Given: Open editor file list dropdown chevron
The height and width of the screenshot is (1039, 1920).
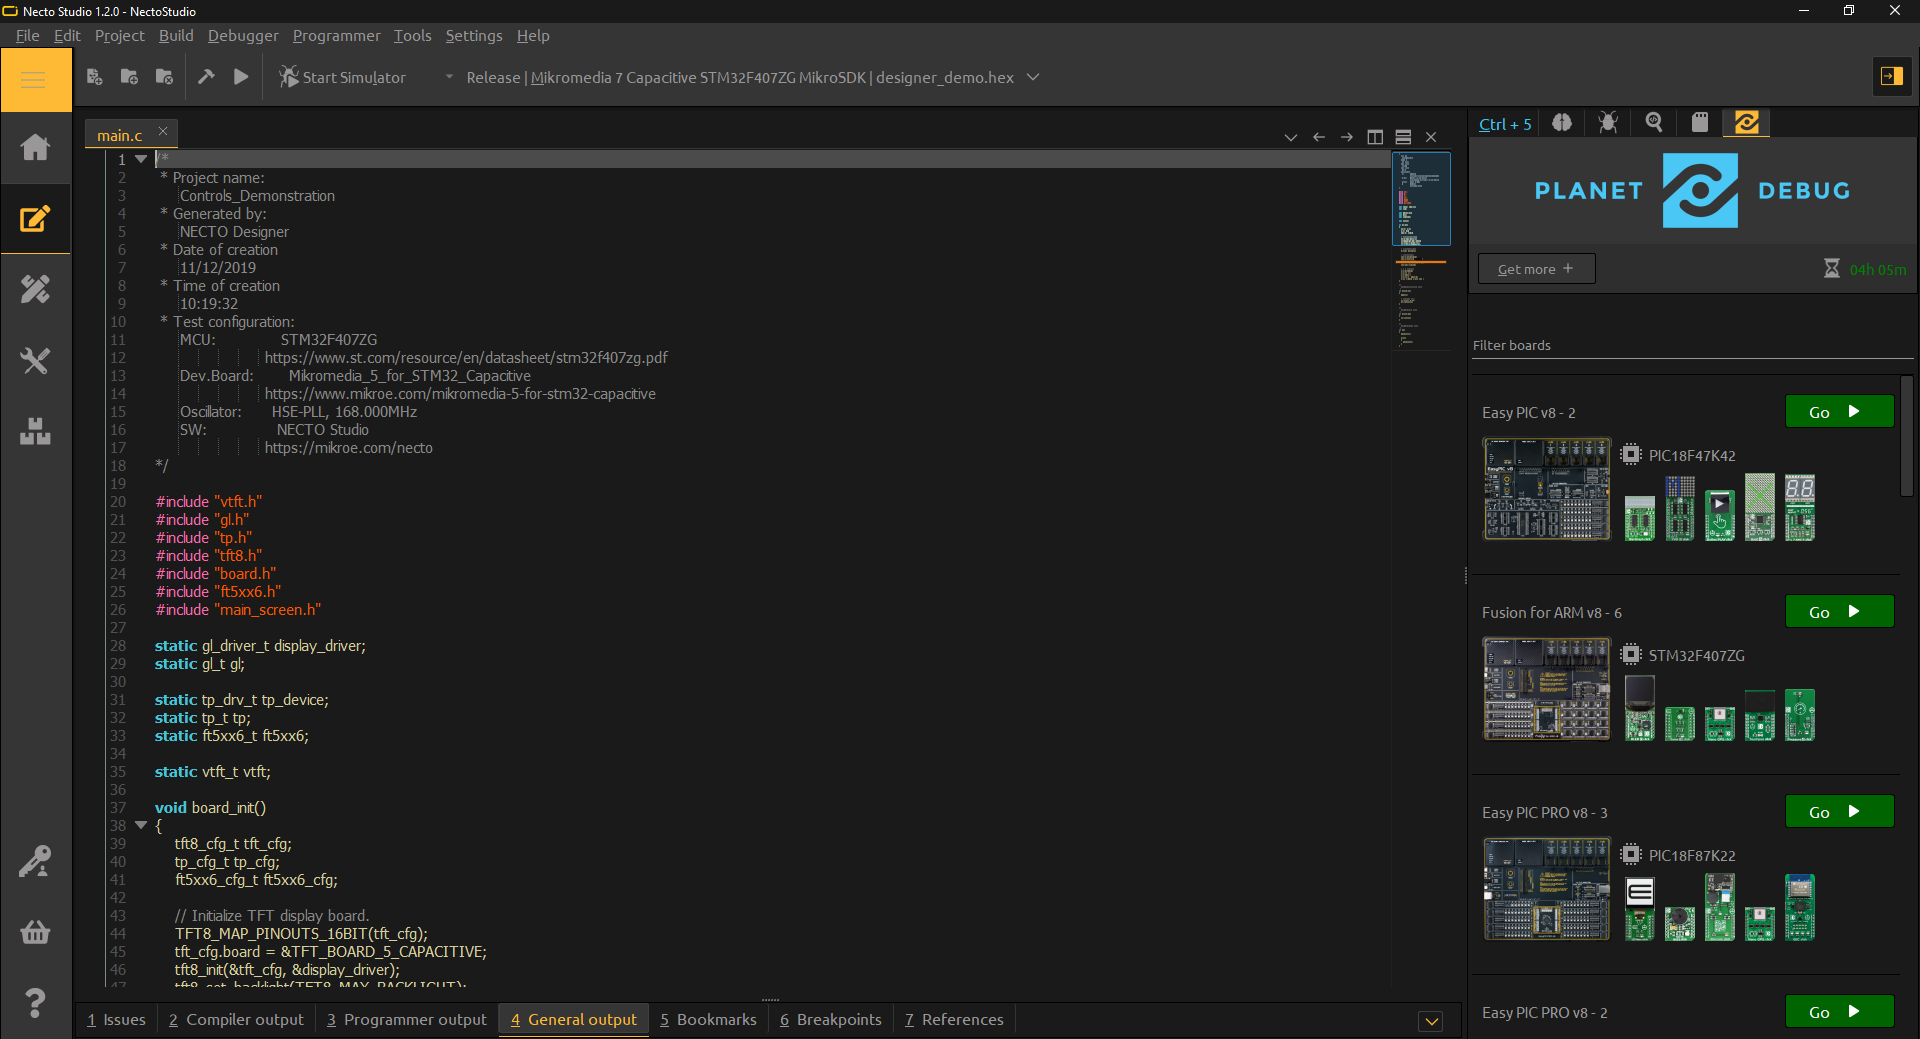Looking at the screenshot, I should 1291,137.
